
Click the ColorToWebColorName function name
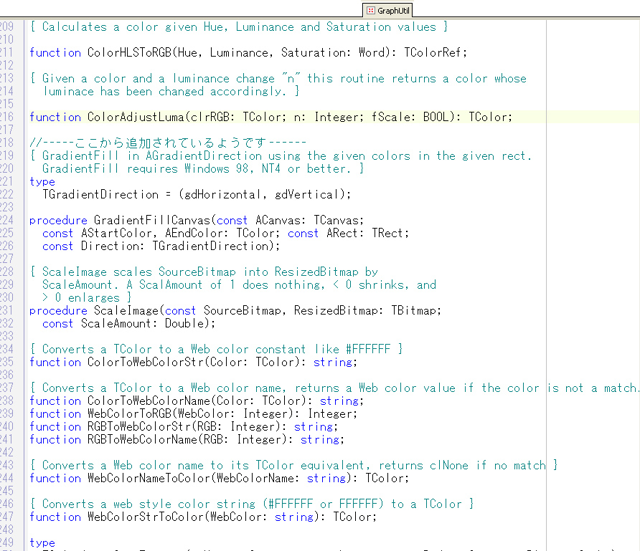[149, 401]
